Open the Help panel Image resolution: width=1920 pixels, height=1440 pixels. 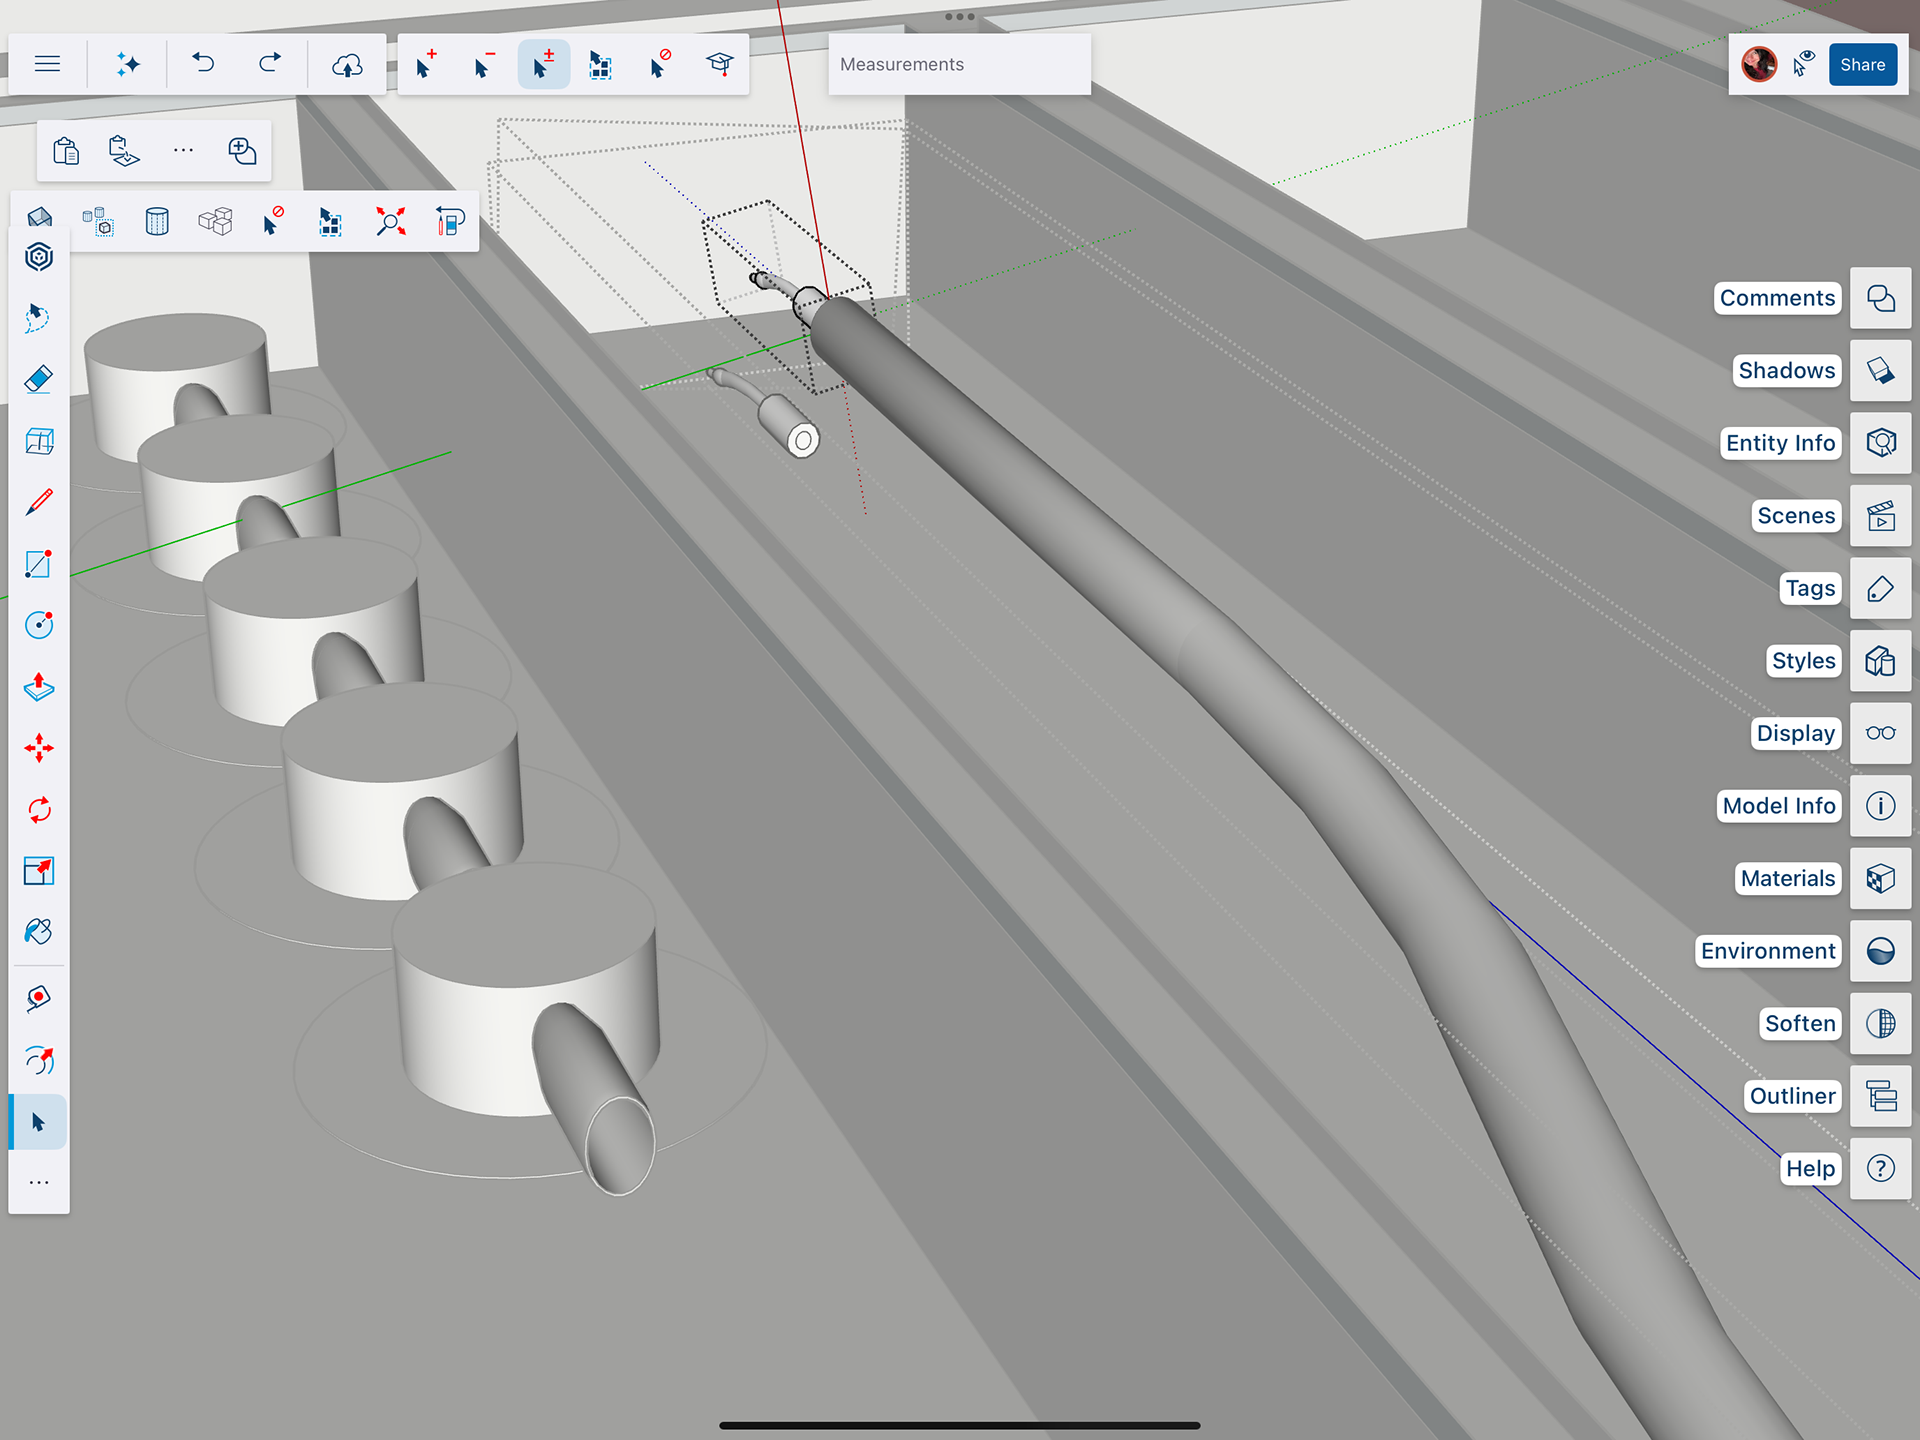pos(1880,1168)
